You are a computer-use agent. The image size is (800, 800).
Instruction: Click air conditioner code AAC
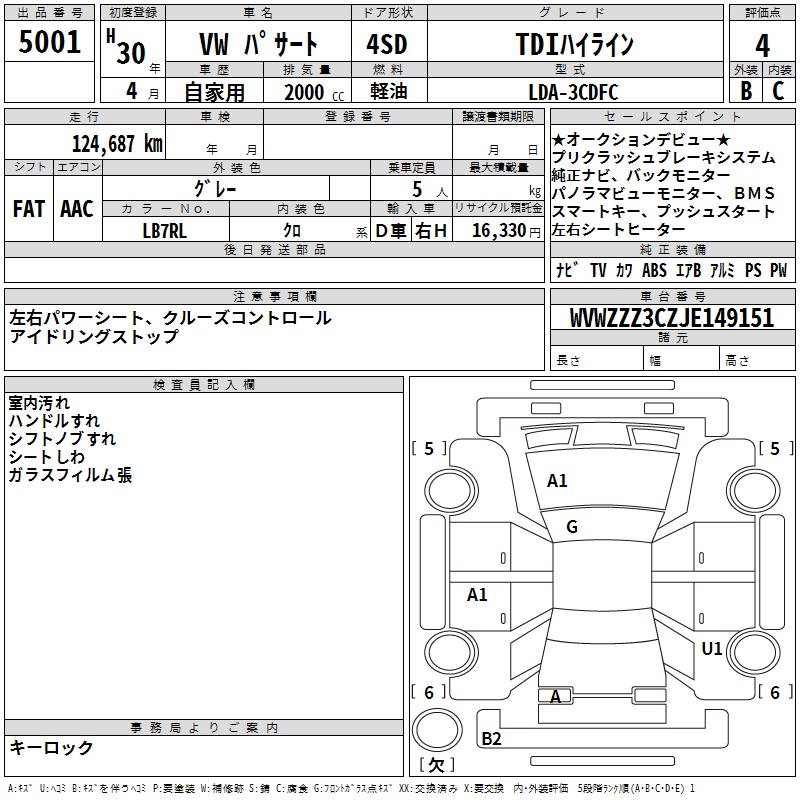pos(77,209)
